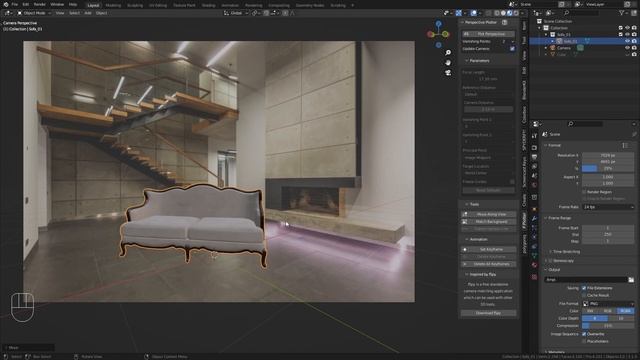Click the Frame Start value field

(x=608, y=228)
